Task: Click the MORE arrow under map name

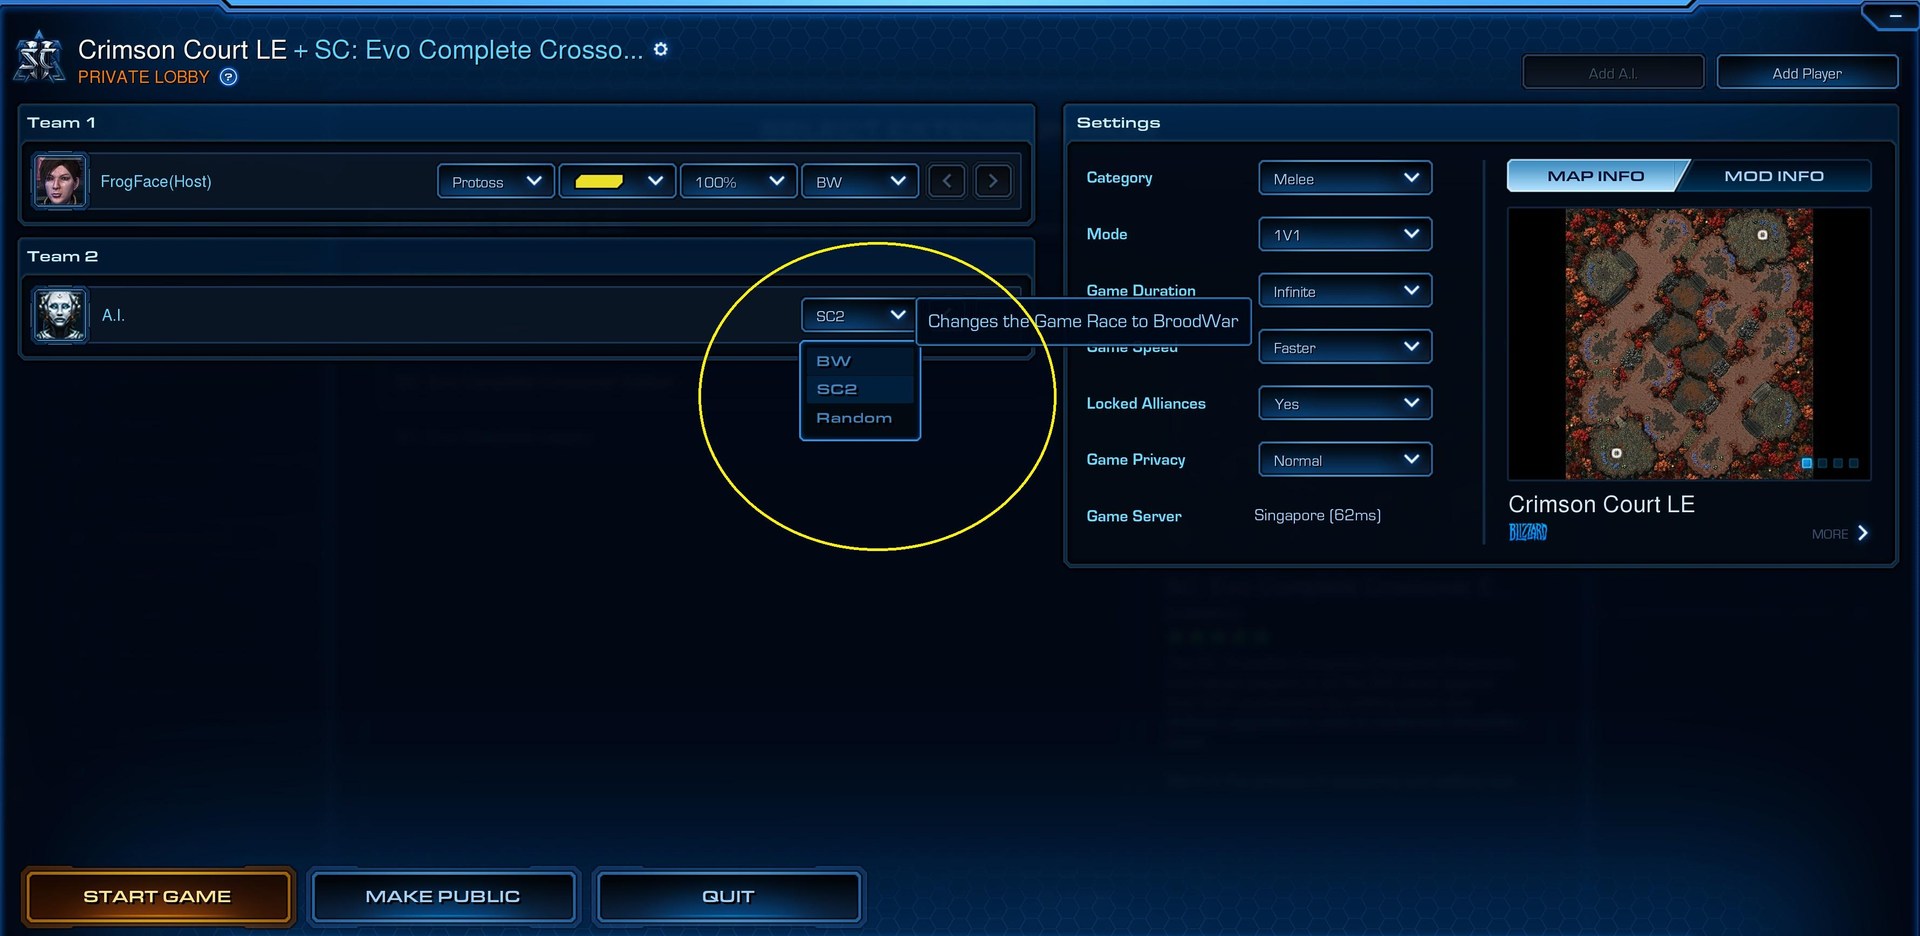Action: (x=1862, y=533)
